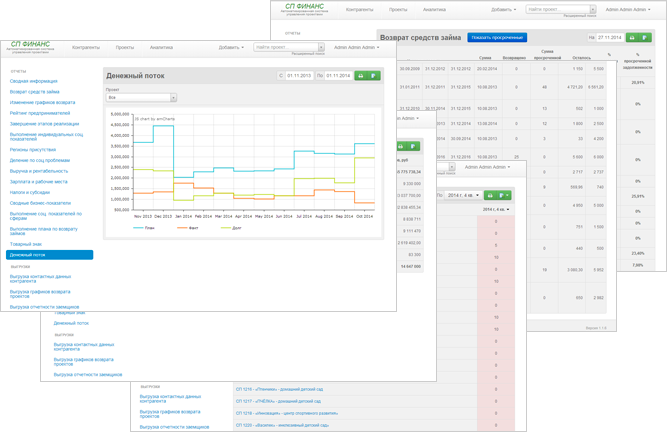The image size is (667, 432).
Task: Open Товарный знак in the front sidebar
Action: pos(26,244)
